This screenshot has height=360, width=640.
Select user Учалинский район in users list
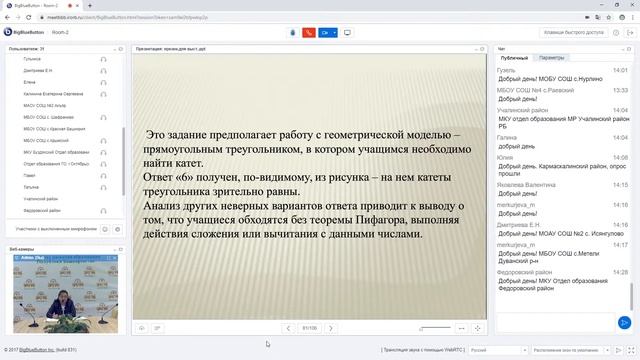[41, 199]
